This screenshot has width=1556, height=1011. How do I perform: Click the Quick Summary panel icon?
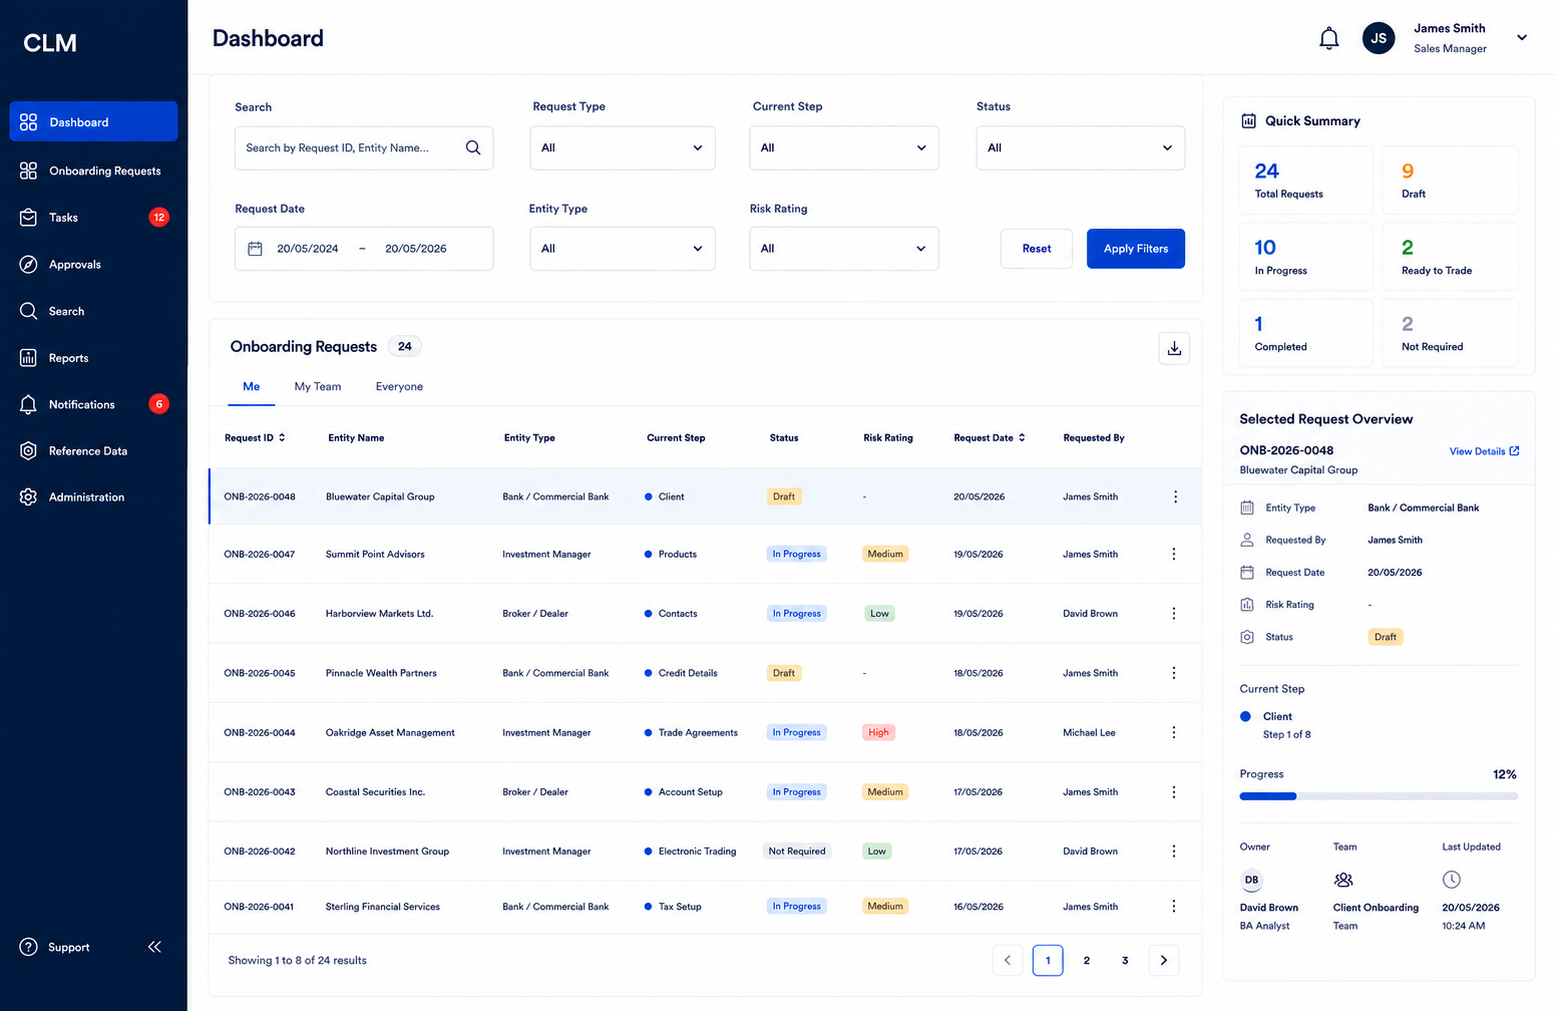tap(1249, 121)
